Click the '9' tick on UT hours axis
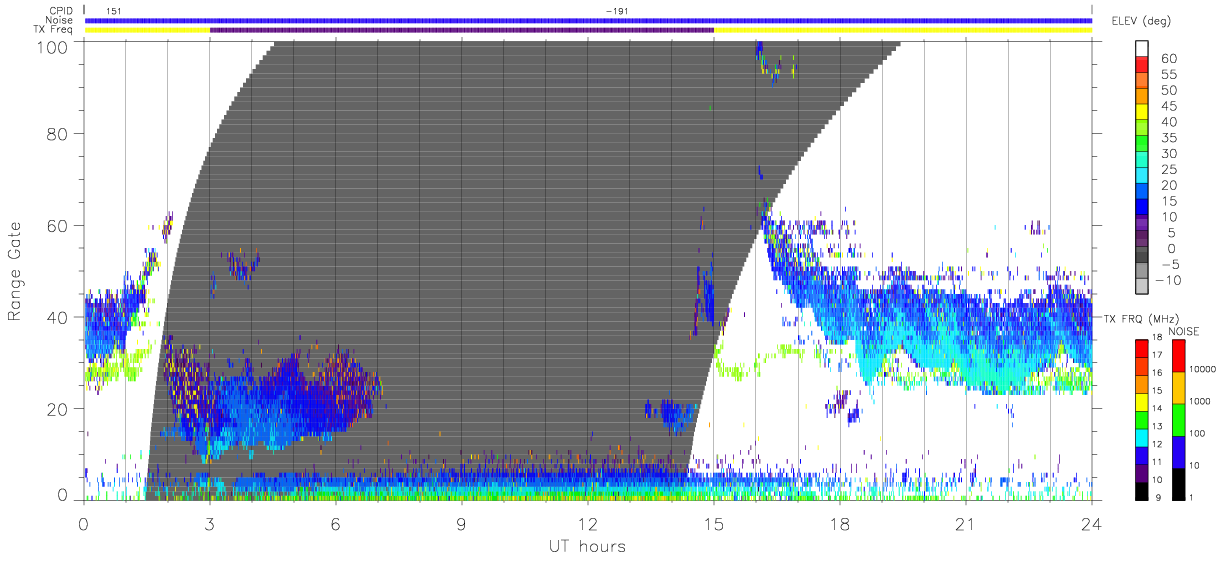Screen dimensions: 1228x567 (x=461, y=523)
